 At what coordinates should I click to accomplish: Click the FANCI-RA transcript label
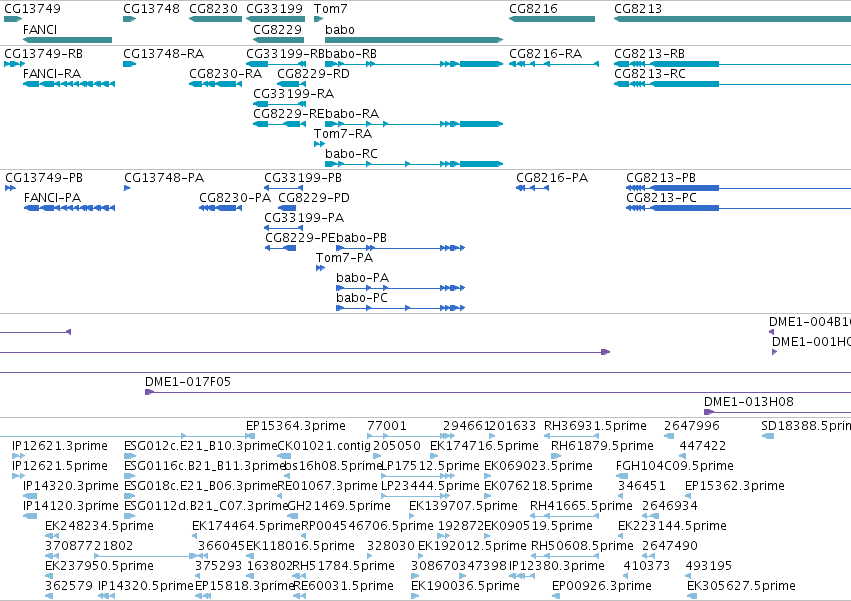click(x=52, y=73)
